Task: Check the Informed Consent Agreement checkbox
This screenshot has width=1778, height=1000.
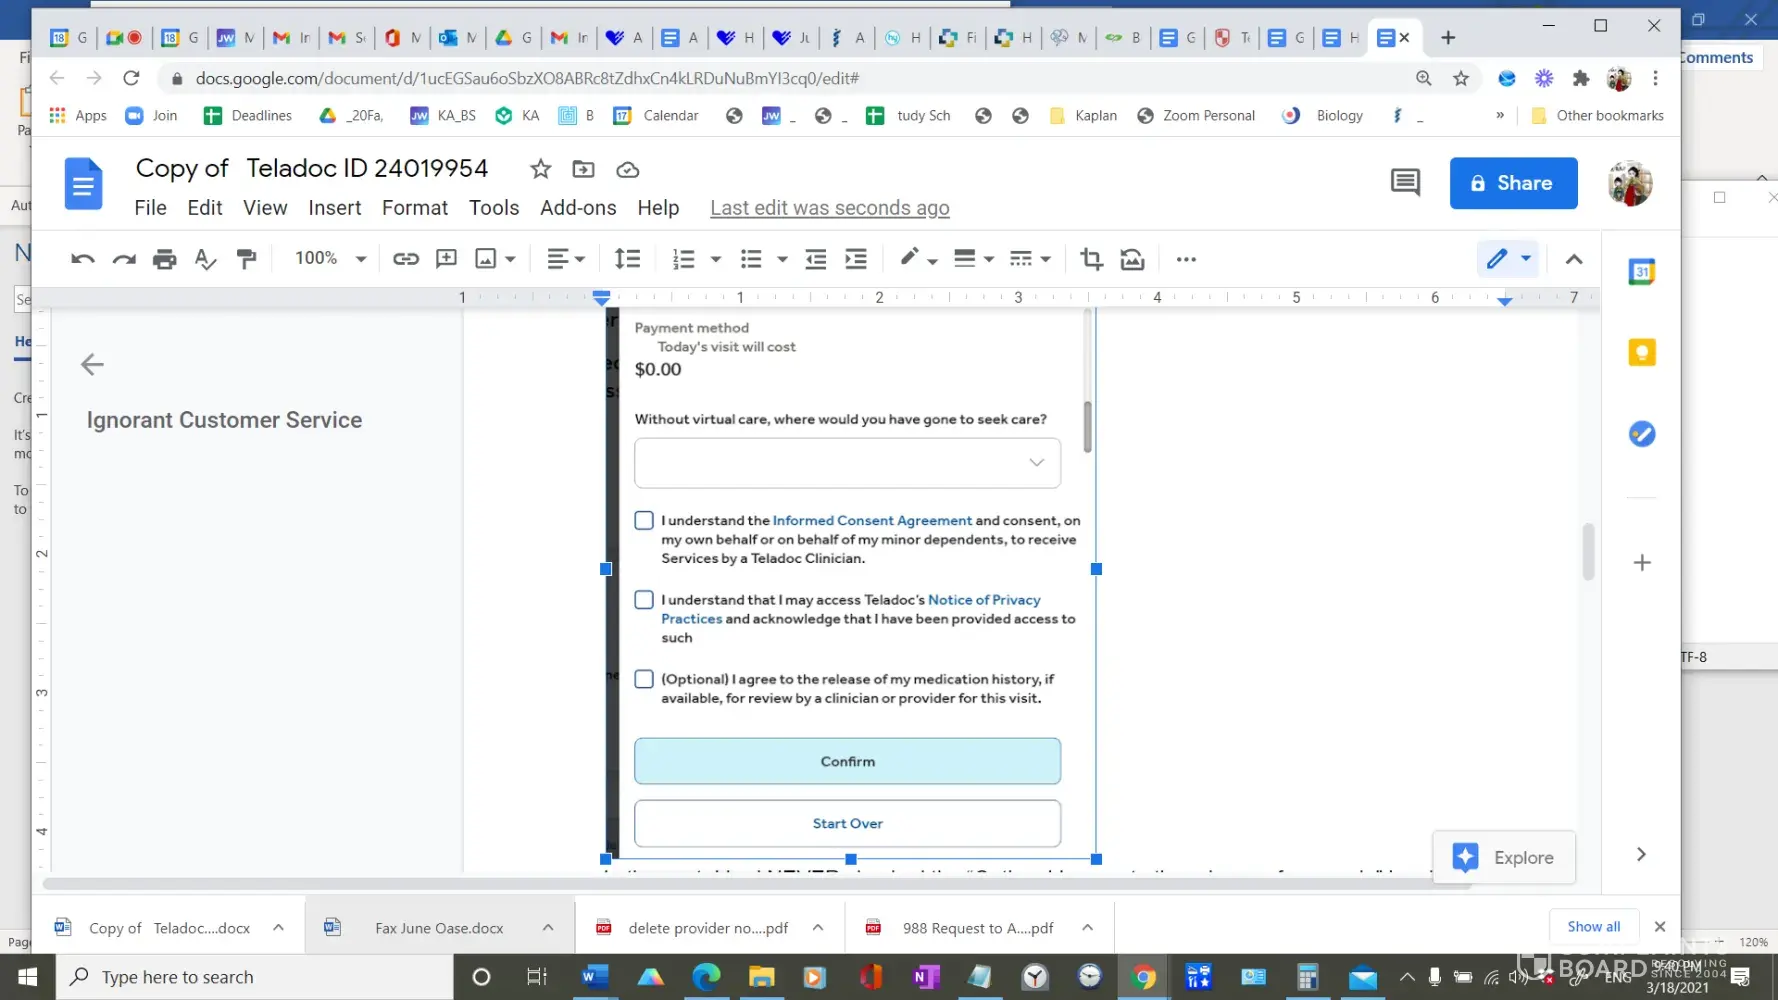Action: tap(644, 520)
